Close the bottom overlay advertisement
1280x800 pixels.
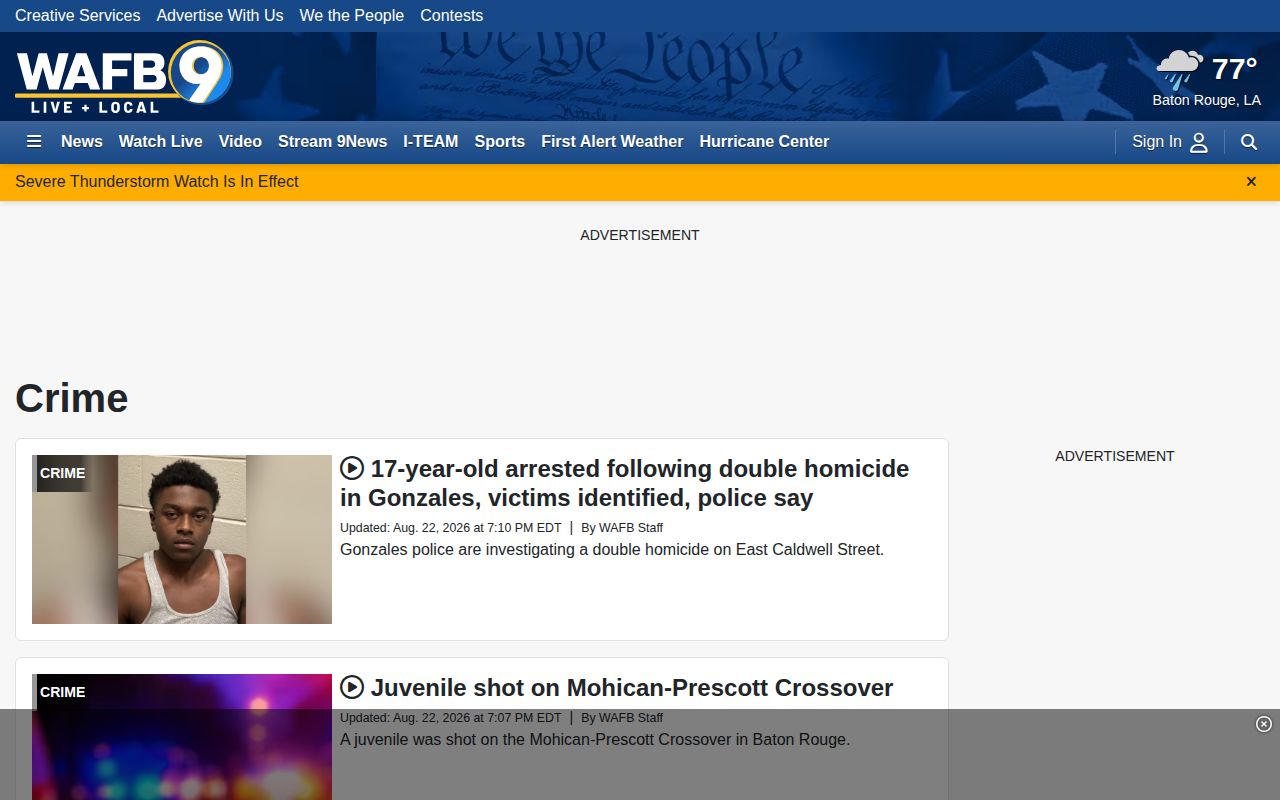[1264, 724]
